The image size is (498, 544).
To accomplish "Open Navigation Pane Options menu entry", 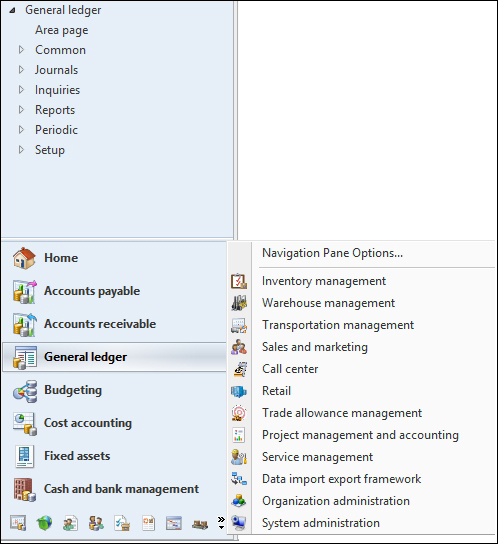I will click(x=332, y=253).
